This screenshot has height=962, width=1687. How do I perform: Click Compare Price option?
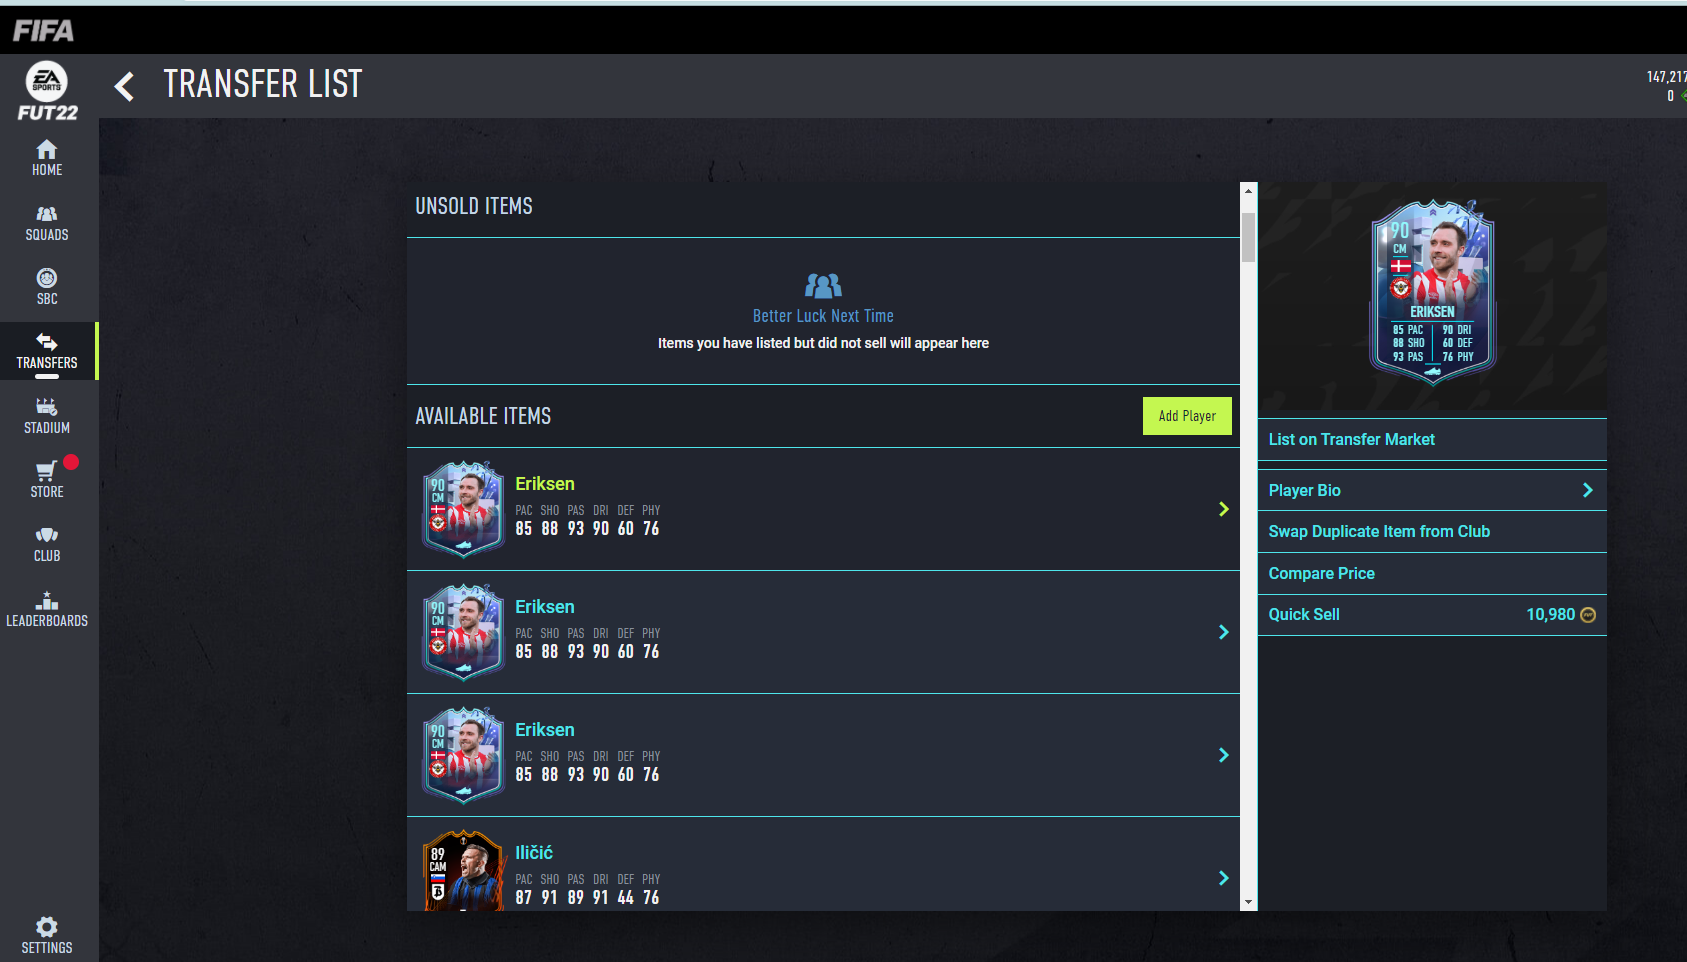click(1432, 574)
